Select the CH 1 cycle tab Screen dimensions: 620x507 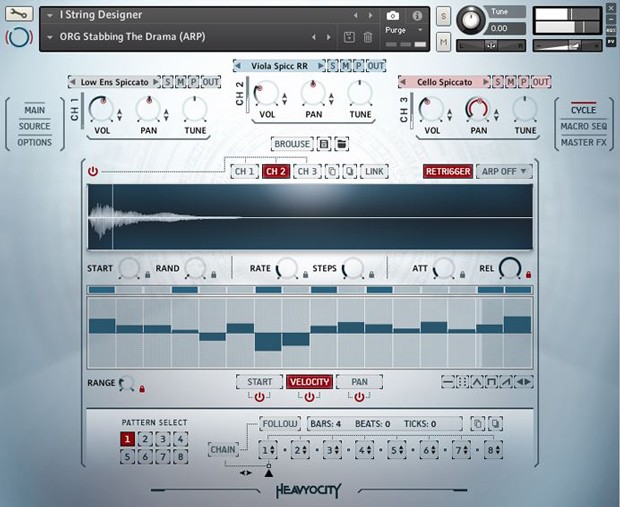click(x=244, y=172)
